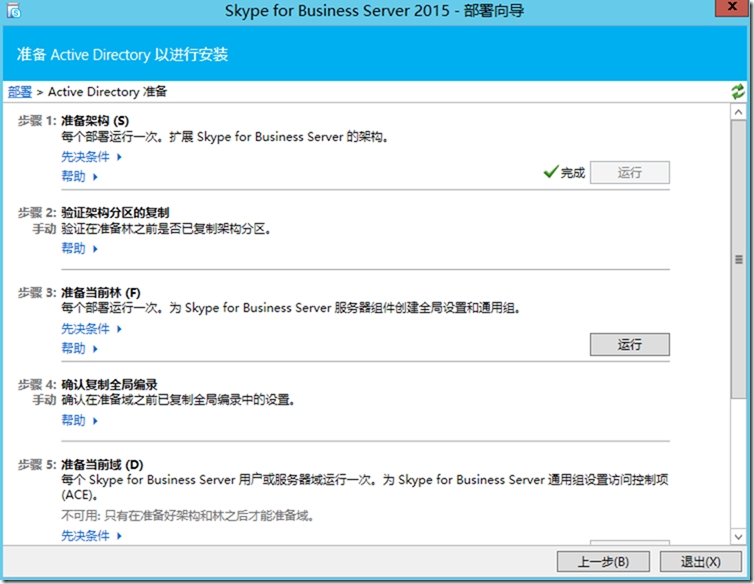Close the deployment wizard window
This screenshot has height=584, width=754.
pos(732,7)
